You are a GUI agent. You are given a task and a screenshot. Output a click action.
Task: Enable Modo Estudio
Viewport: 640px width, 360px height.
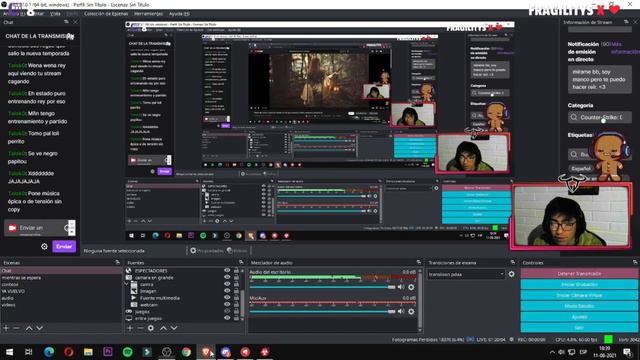579,306
